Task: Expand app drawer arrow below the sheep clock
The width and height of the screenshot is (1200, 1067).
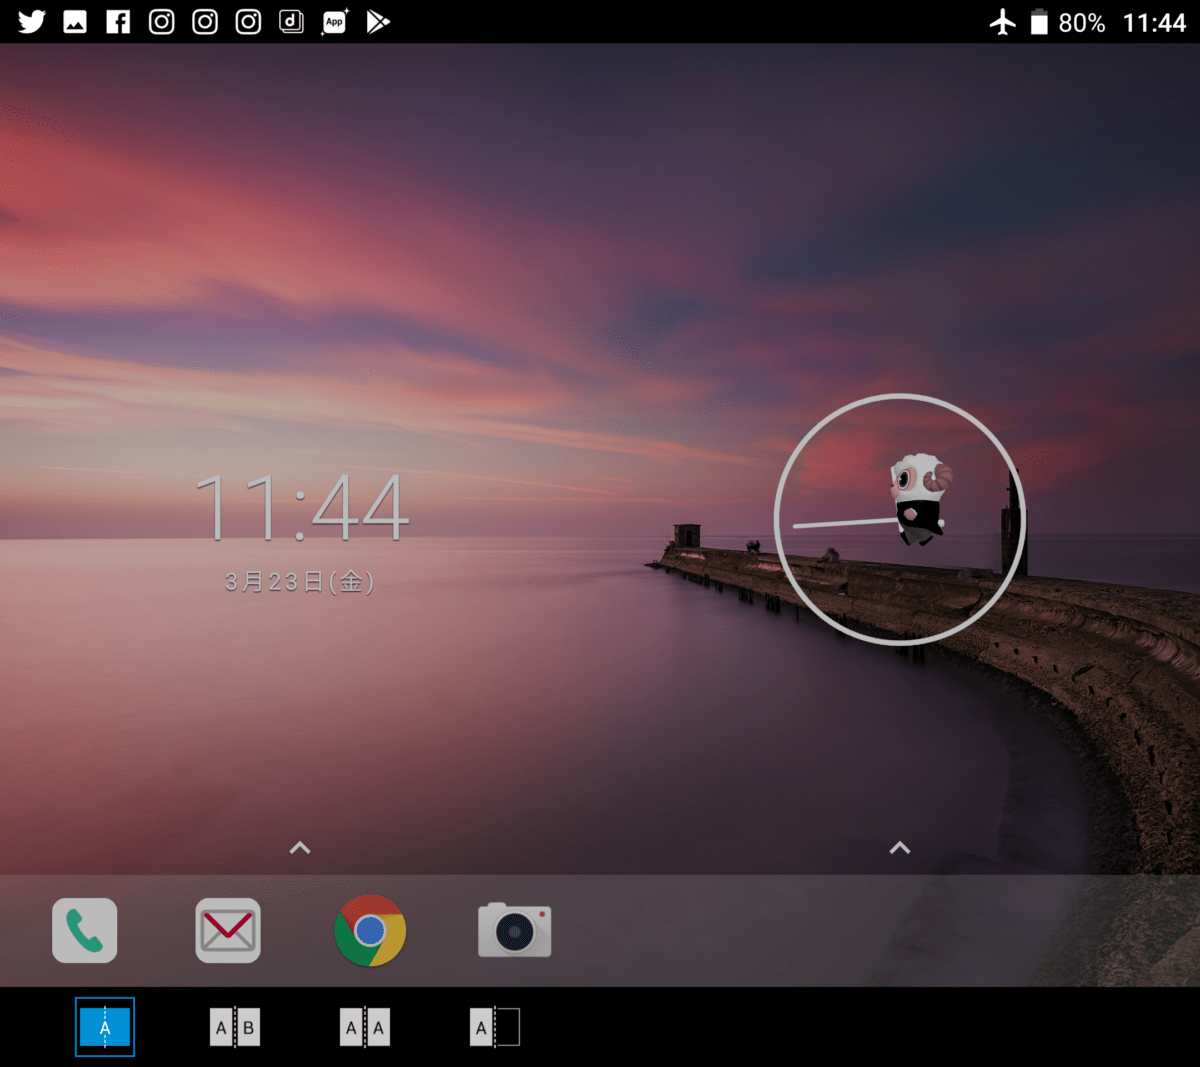Action: pos(900,848)
